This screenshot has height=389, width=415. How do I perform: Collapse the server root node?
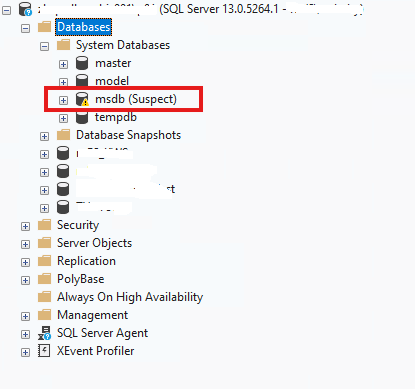[6, 10]
